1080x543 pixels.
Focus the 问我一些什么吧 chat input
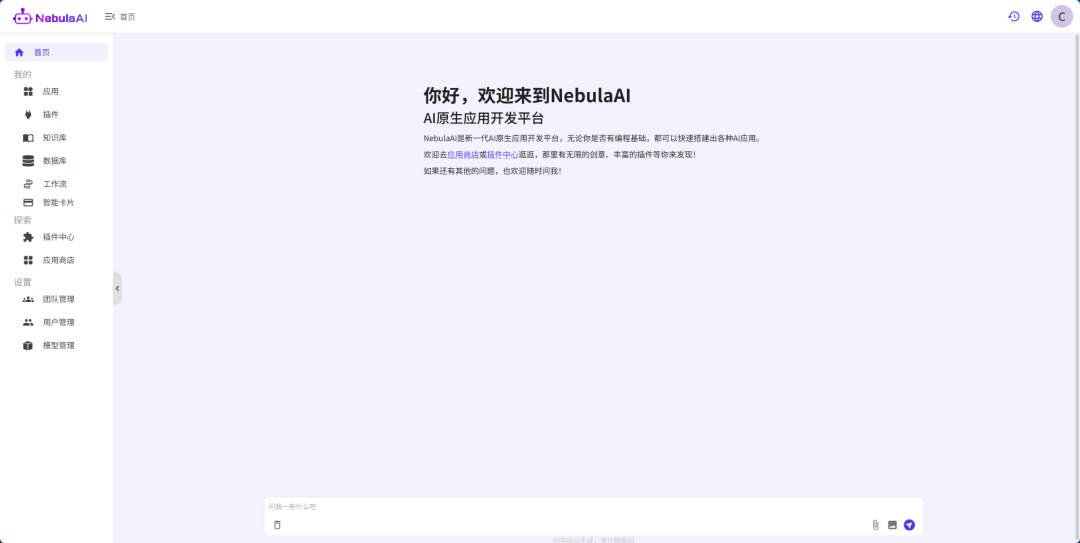(x=593, y=507)
